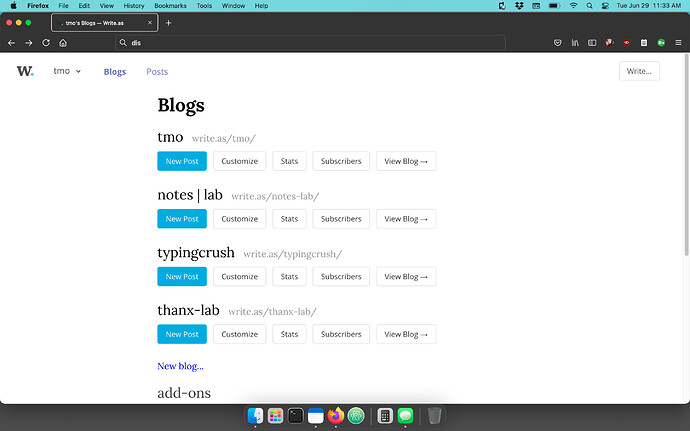Toggle the Firefox sidebar icon

pos(592,43)
